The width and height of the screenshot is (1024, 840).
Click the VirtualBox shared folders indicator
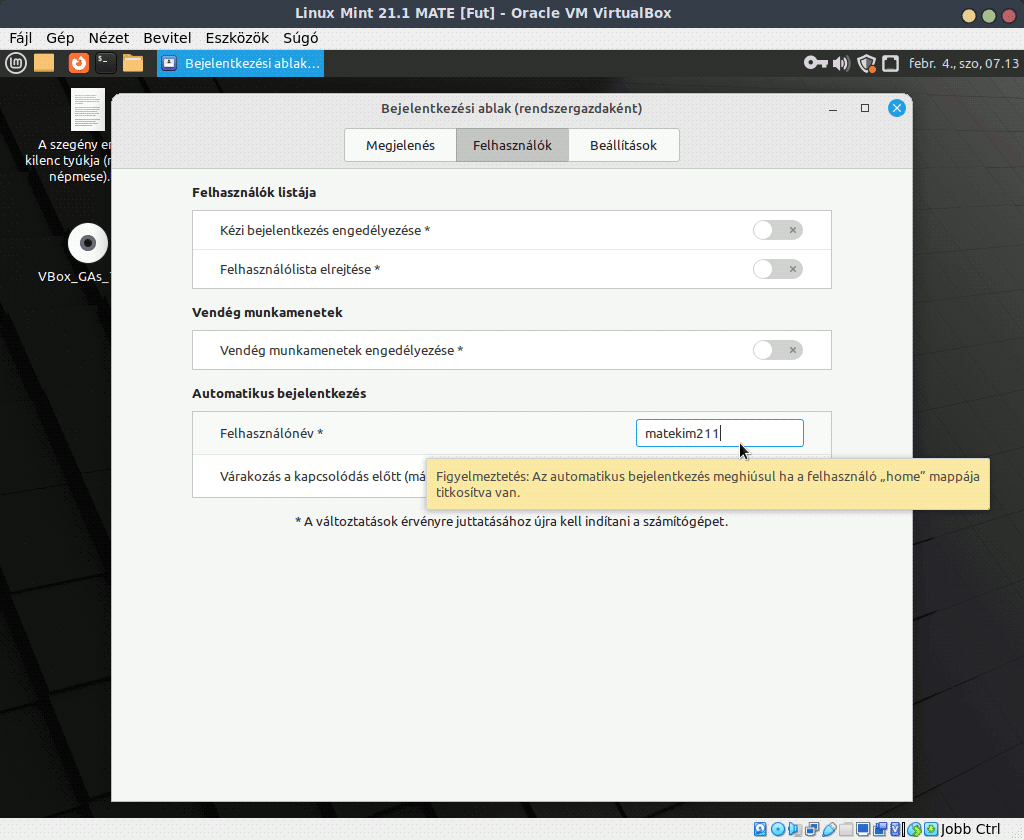846,829
